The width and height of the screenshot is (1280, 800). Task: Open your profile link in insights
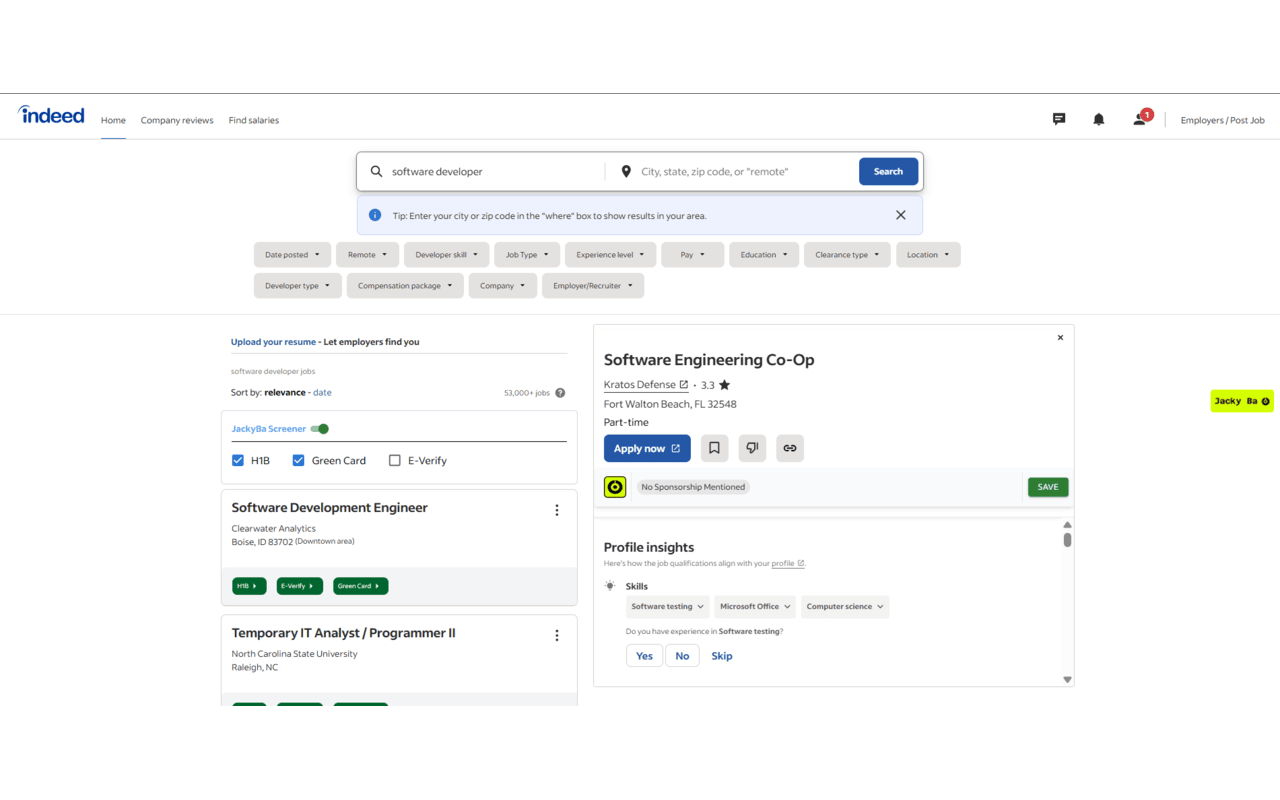point(788,564)
